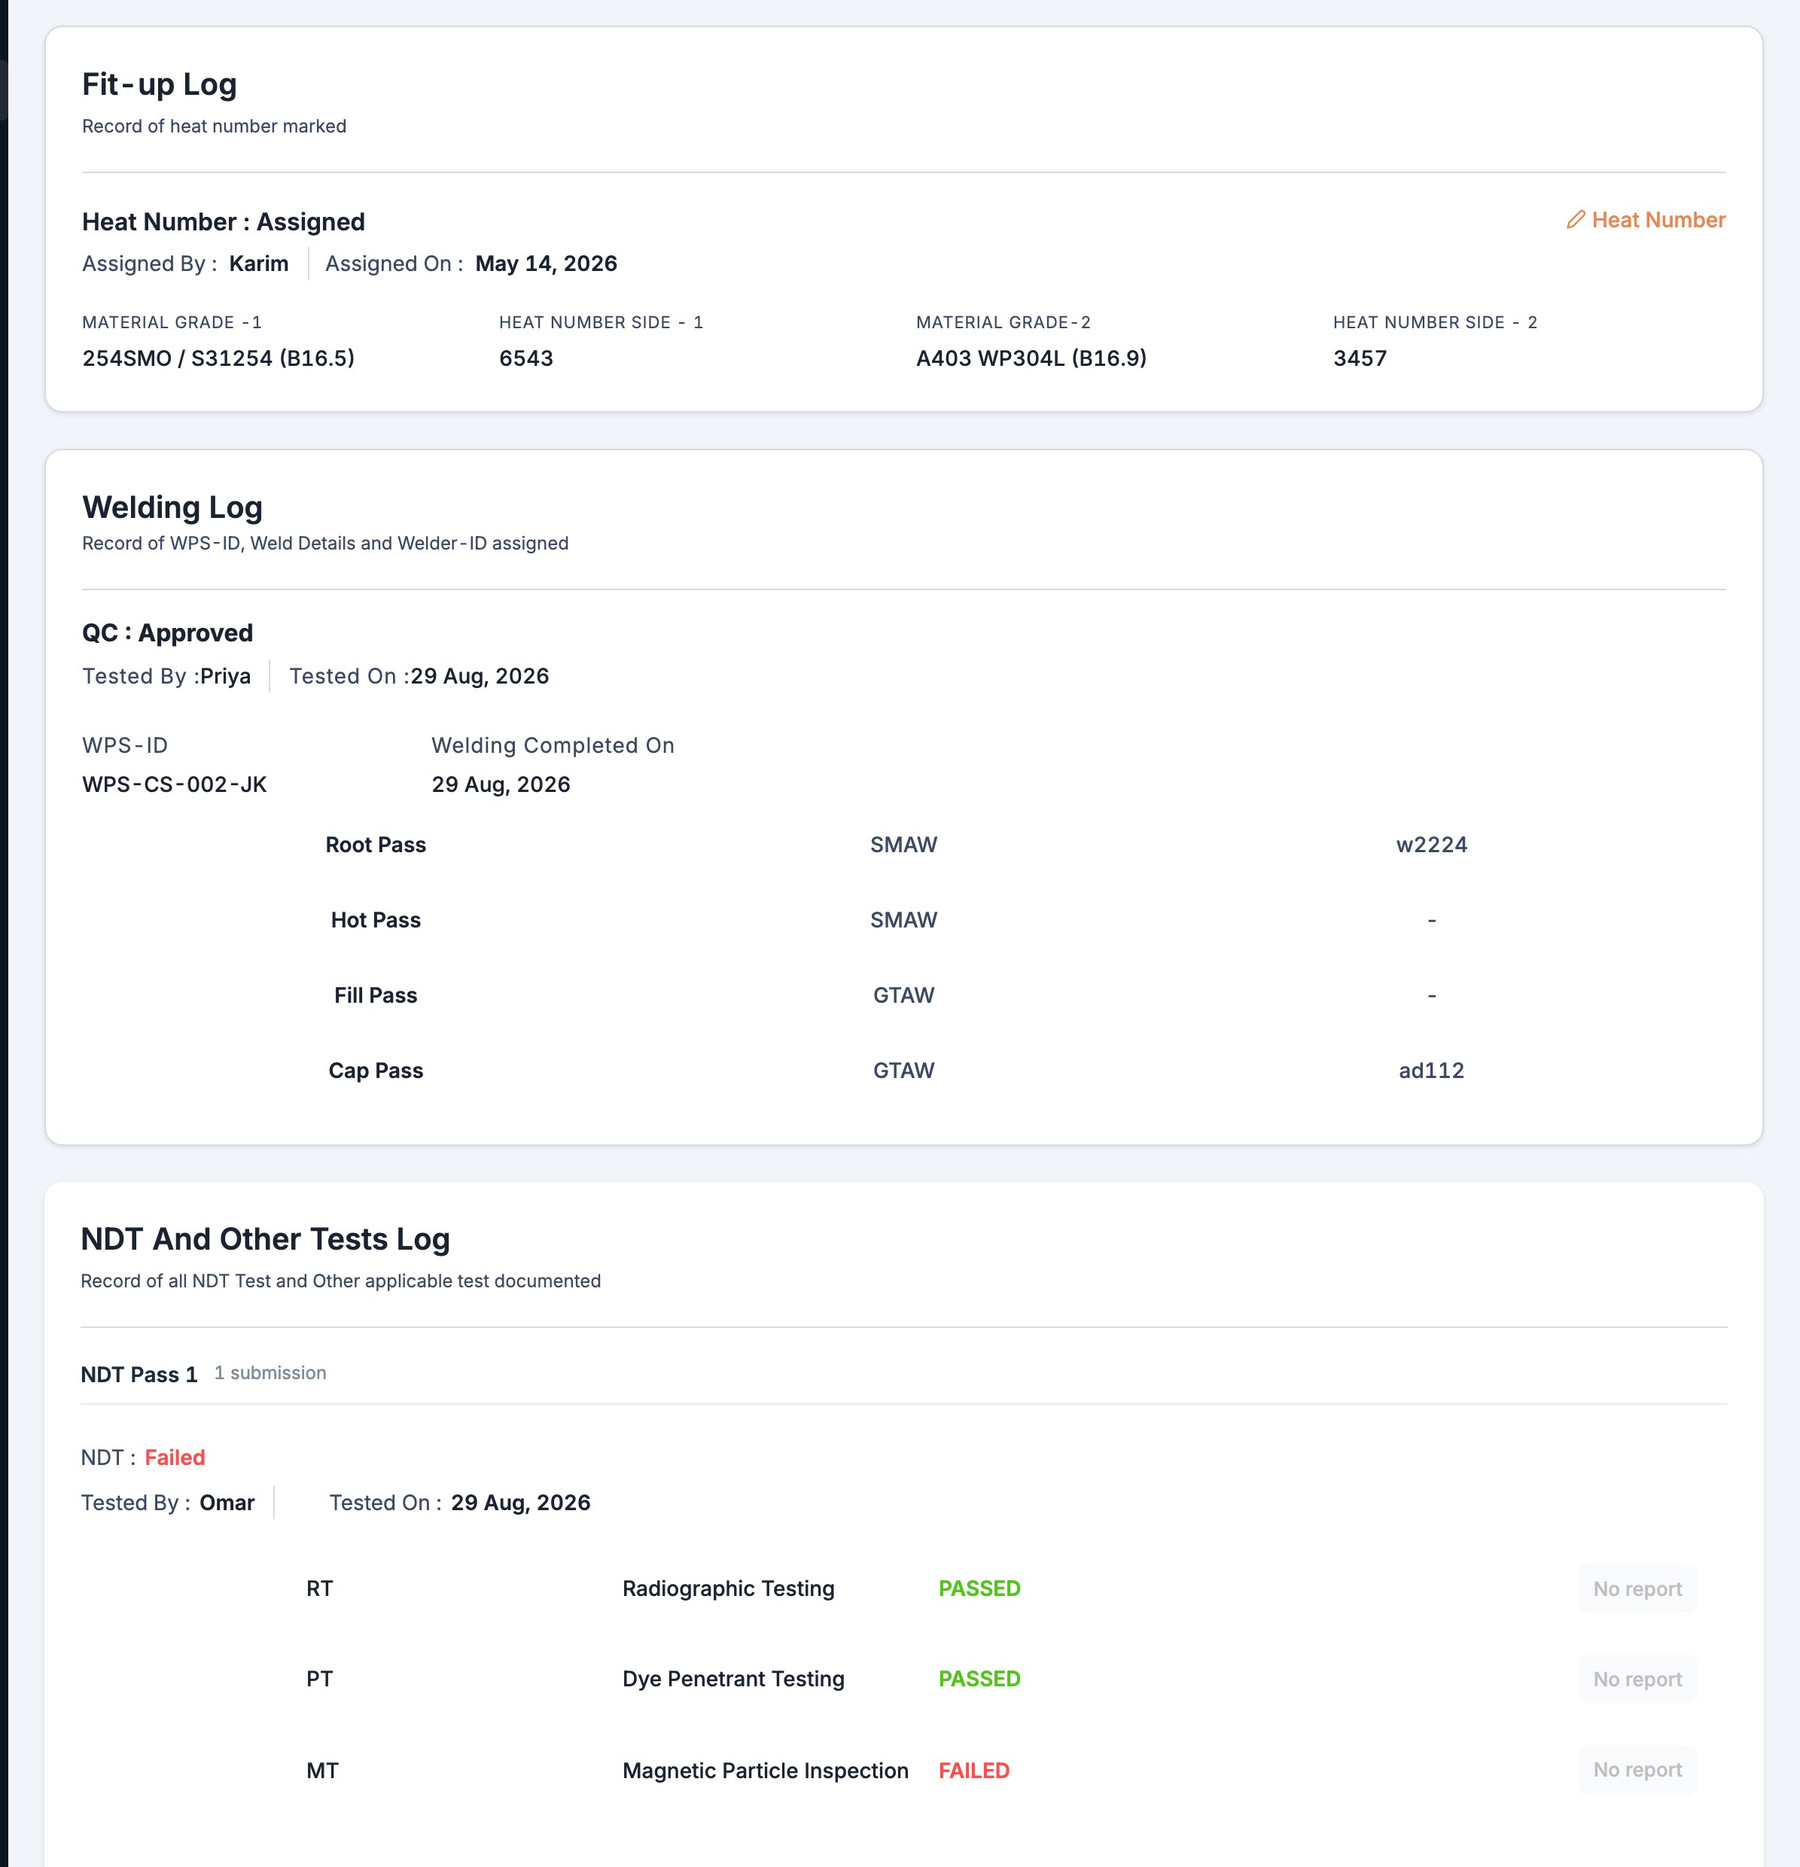The width and height of the screenshot is (1800, 1867).
Task: Click NDT tester name Omar
Action: tap(227, 1503)
